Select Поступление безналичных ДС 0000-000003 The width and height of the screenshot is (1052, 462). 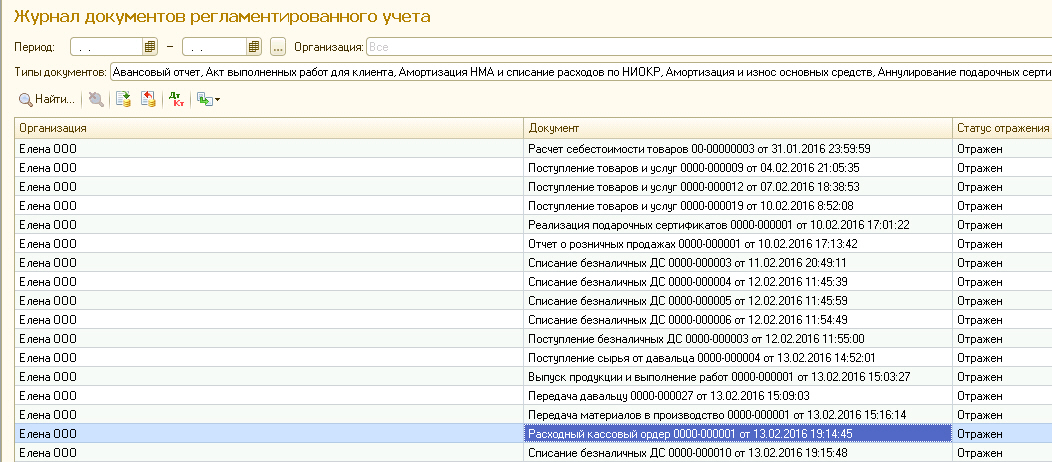coord(738,339)
